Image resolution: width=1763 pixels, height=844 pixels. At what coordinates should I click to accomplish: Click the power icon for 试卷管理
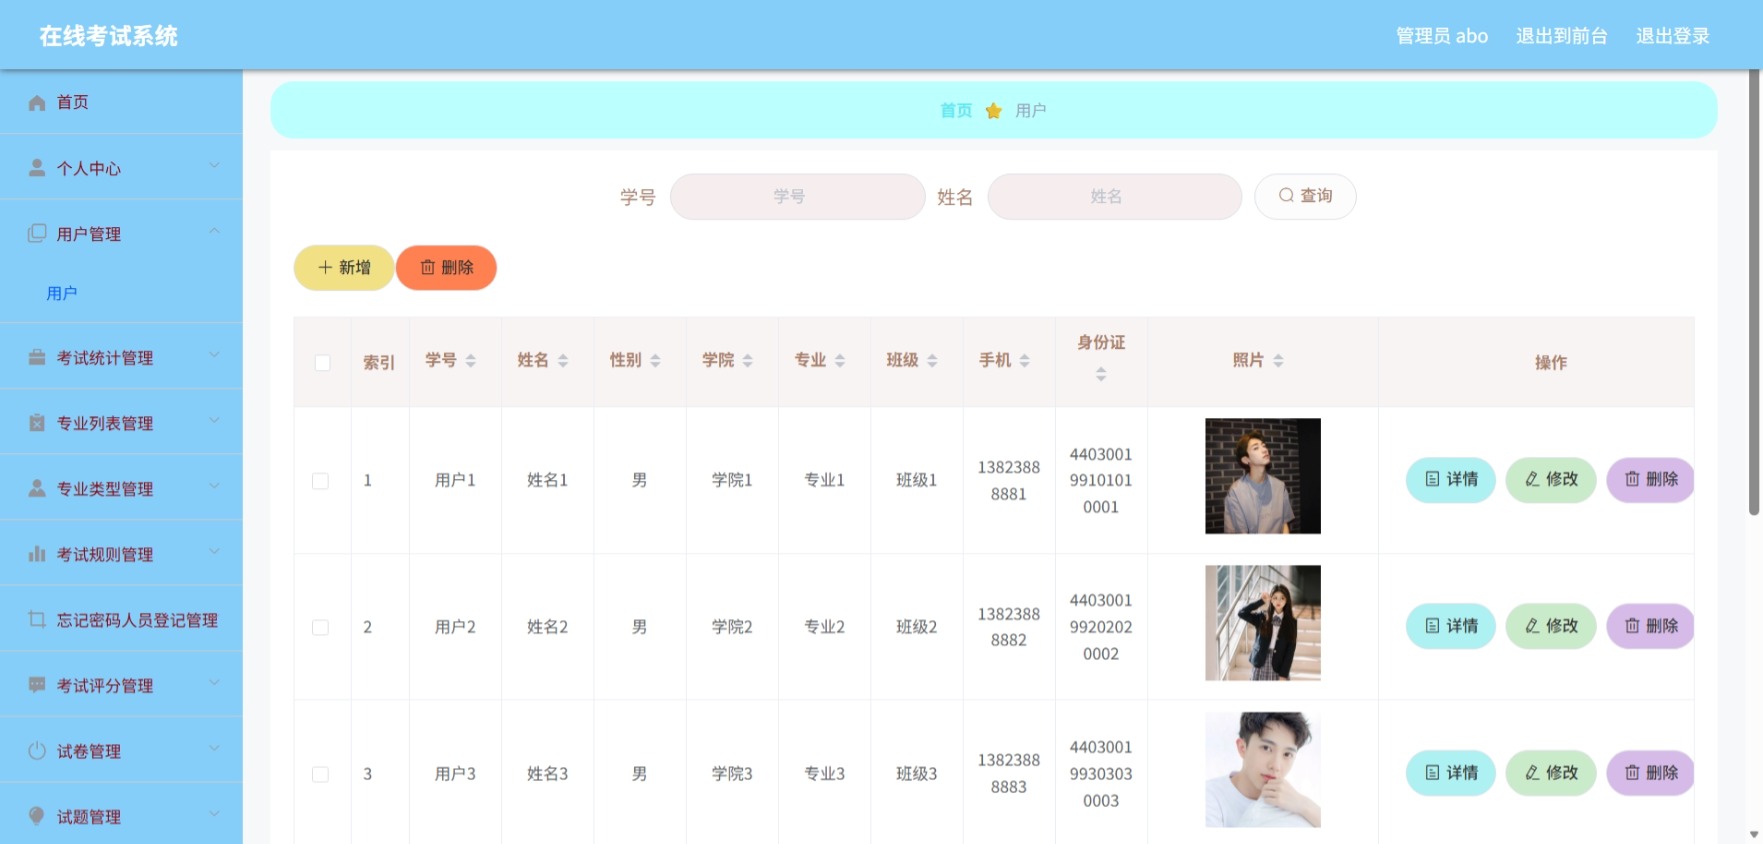click(37, 750)
